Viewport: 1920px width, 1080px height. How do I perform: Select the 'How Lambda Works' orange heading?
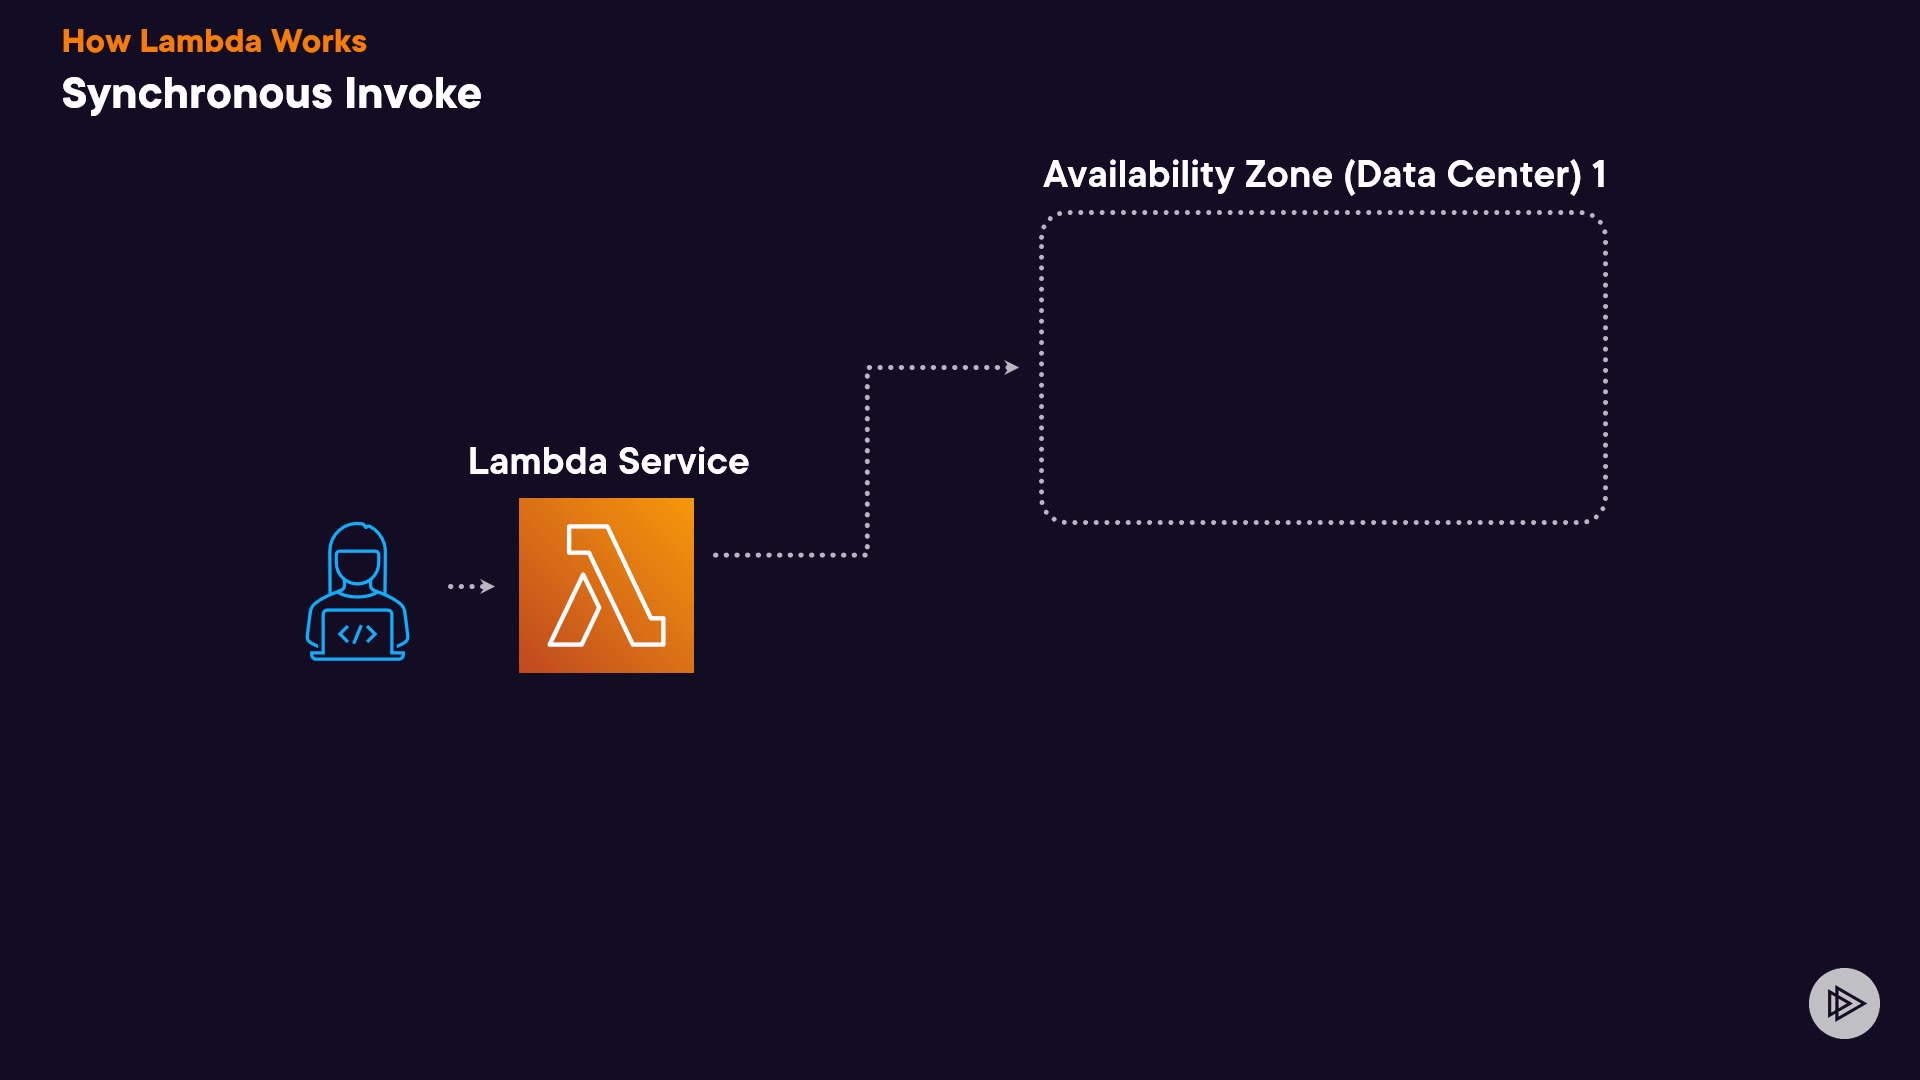pos(214,41)
